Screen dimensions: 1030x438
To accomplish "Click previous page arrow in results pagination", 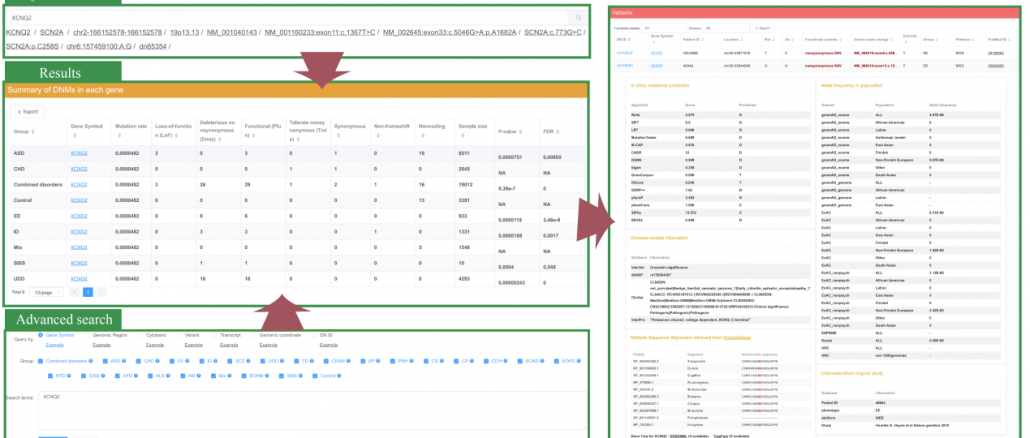I will click(74, 292).
